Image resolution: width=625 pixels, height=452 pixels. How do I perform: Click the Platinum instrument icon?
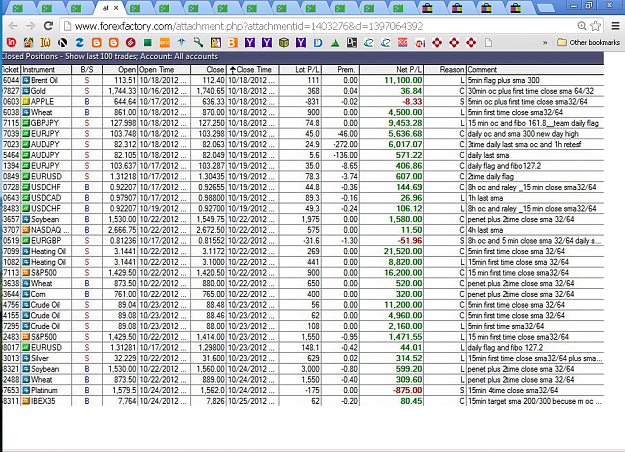(26, 391)
